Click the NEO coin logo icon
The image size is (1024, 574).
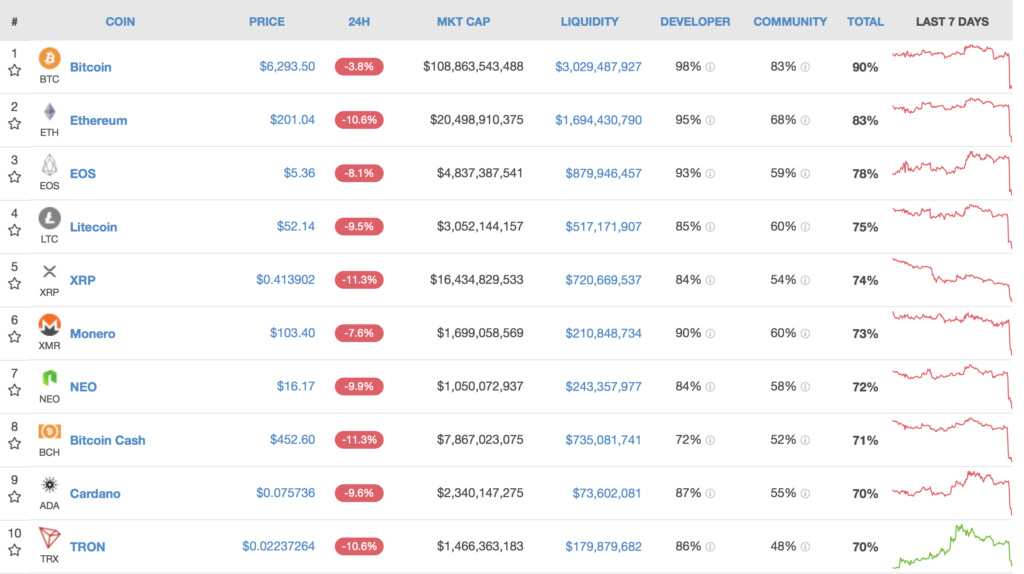pos(50,377)
